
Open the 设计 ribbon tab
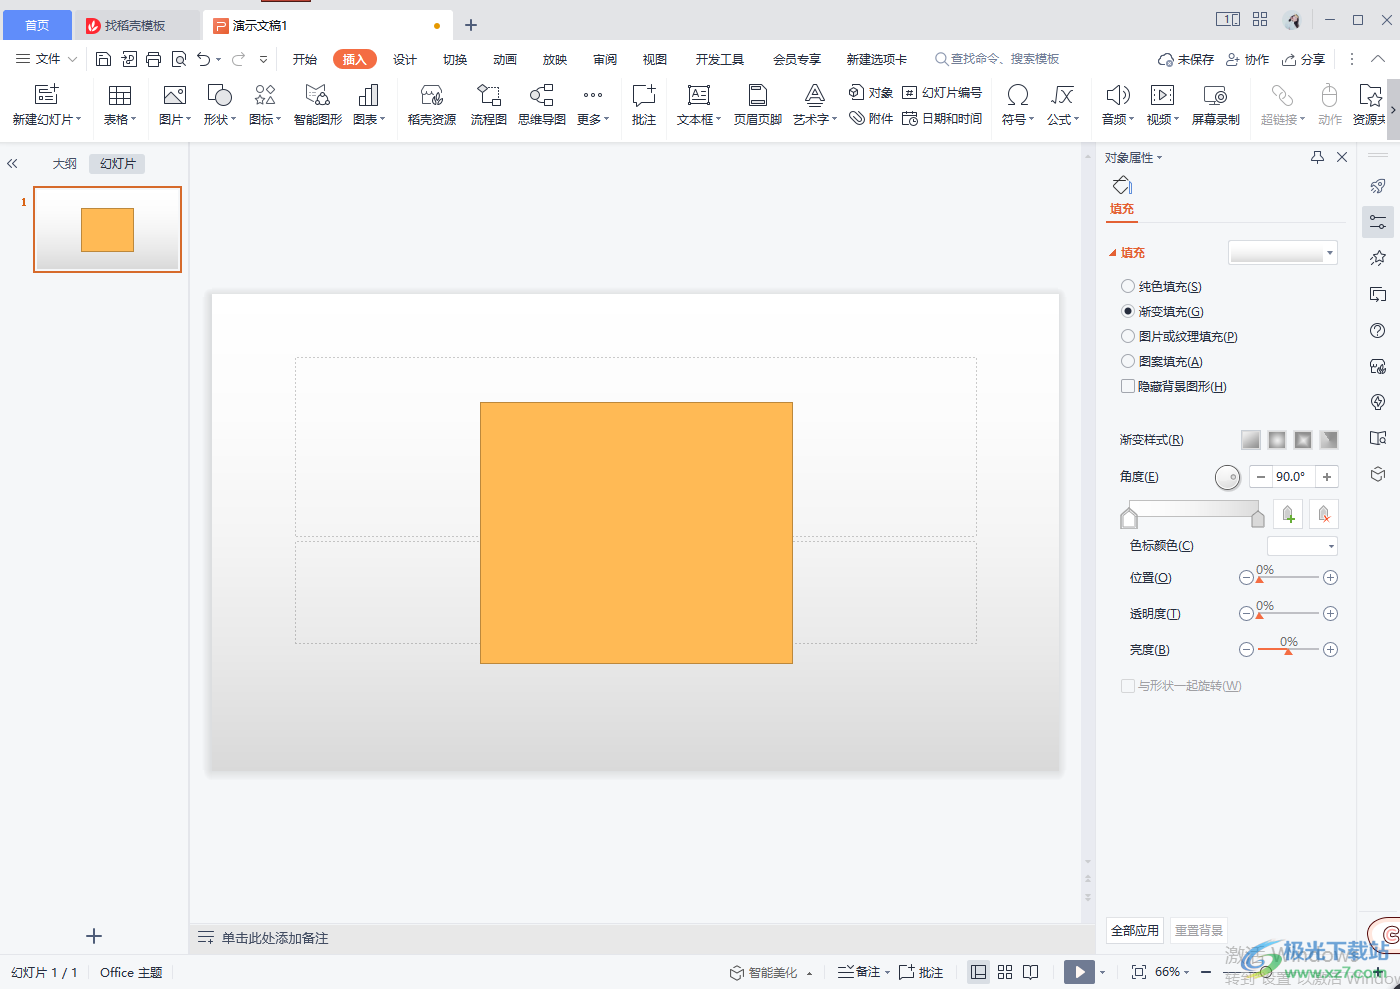click(x=405, y=59)
